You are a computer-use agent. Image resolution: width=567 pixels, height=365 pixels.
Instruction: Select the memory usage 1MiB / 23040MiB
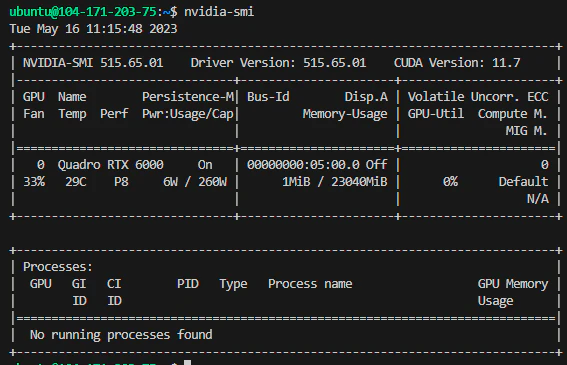(335, 182)
